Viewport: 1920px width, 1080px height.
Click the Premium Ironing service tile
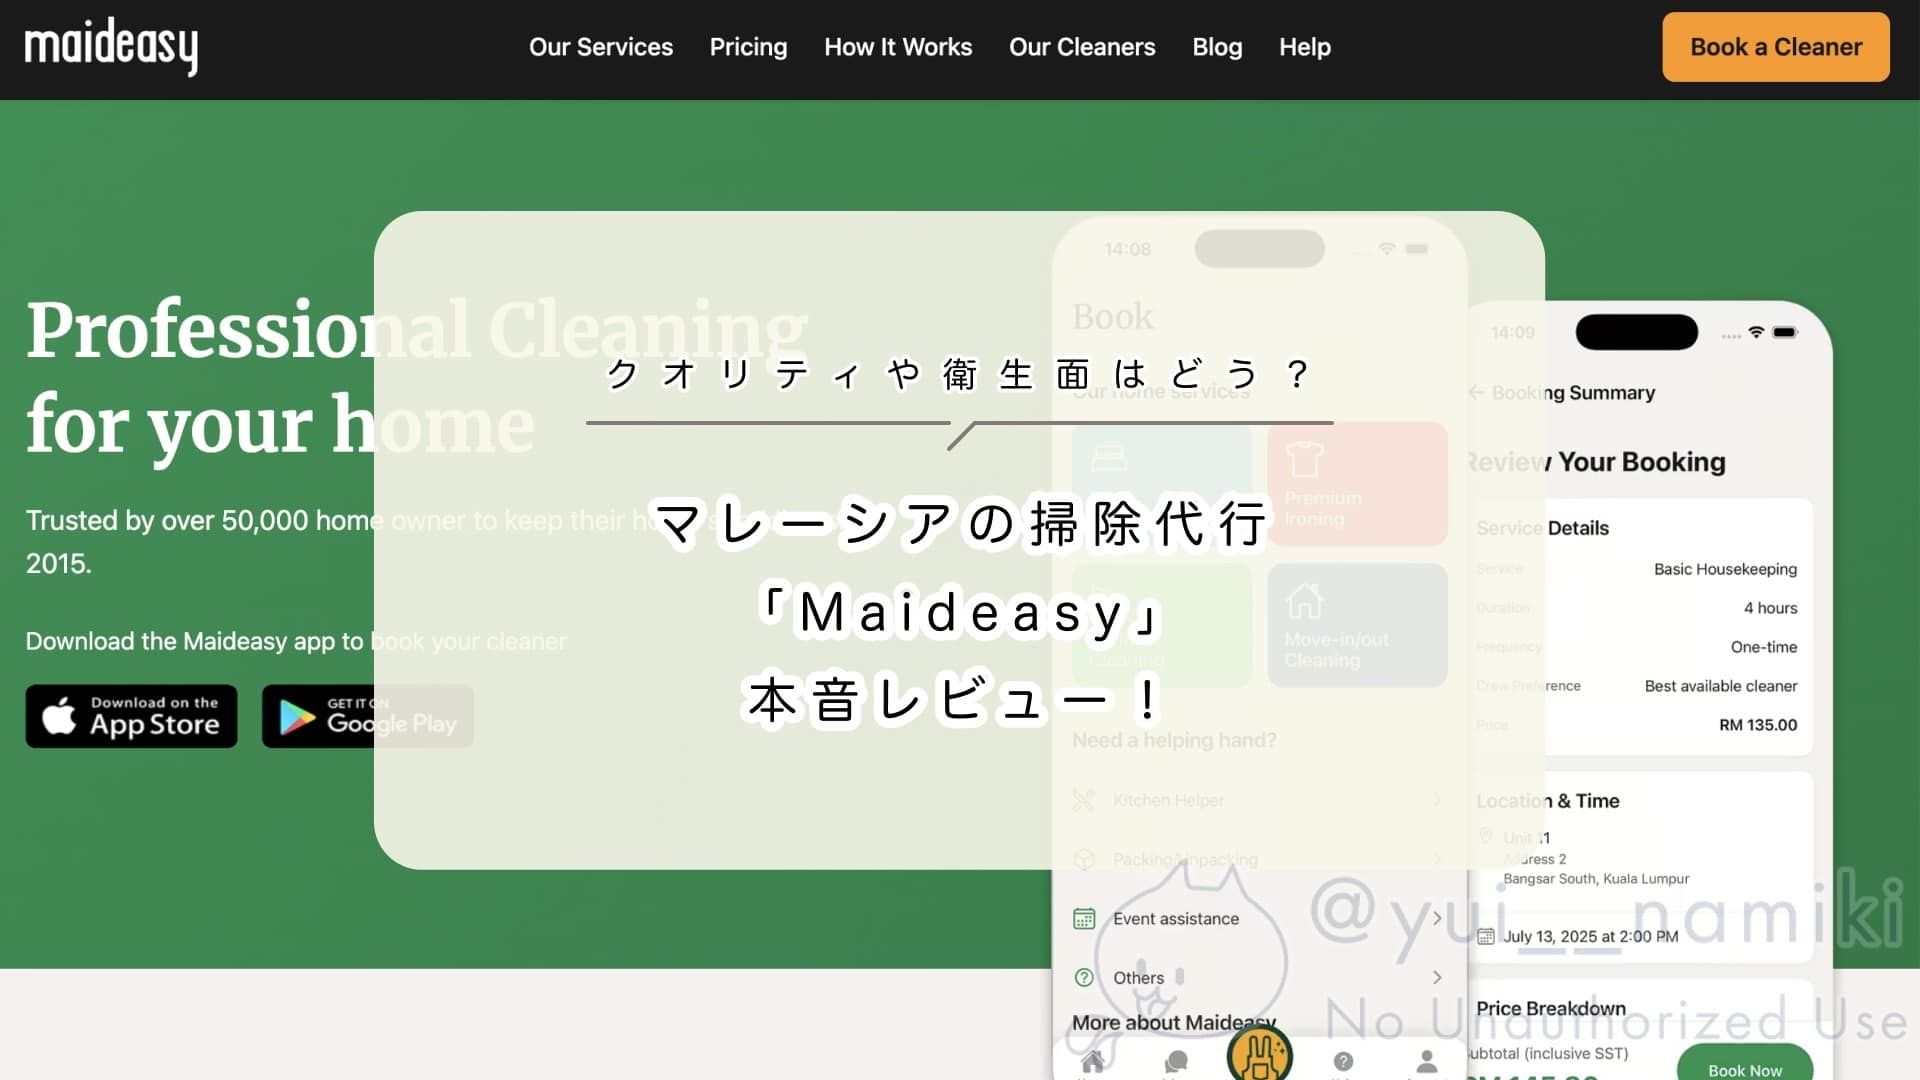coord(1357,484)
